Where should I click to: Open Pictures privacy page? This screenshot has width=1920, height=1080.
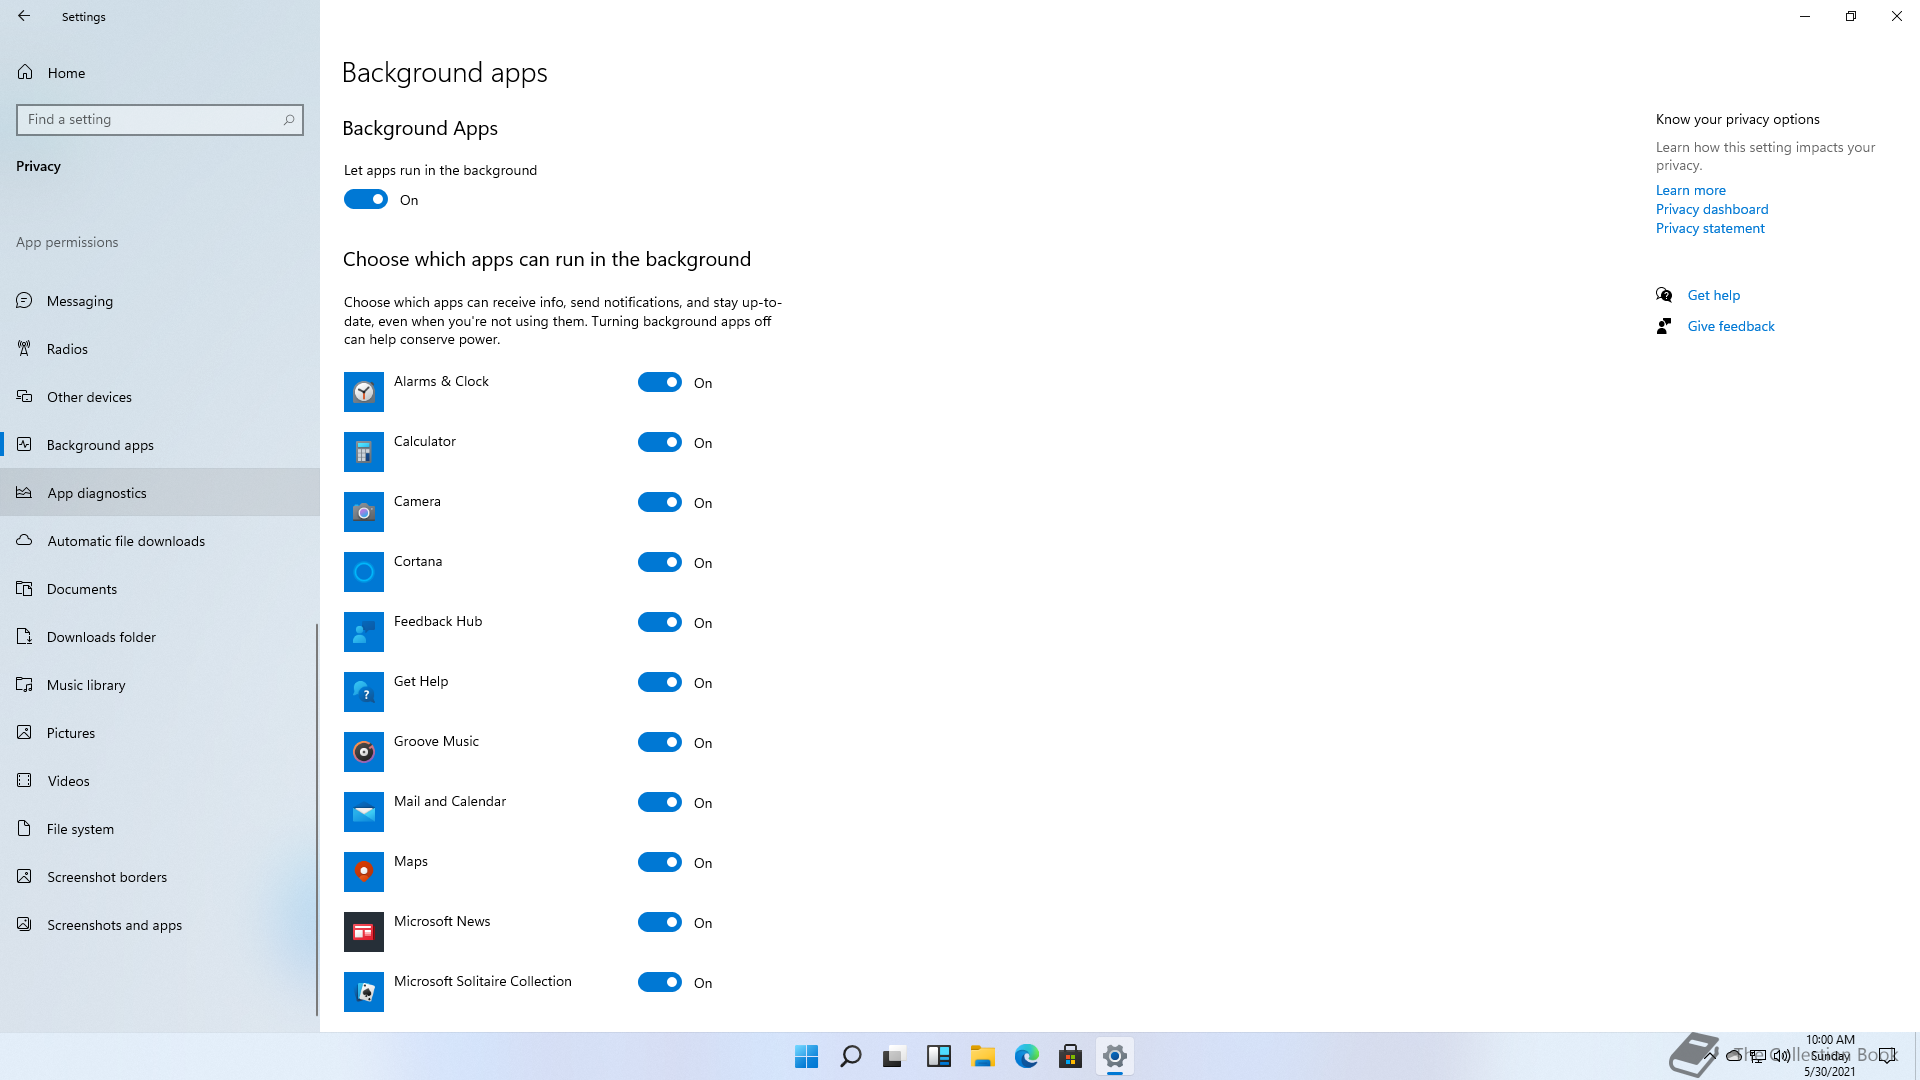[160, 733]
